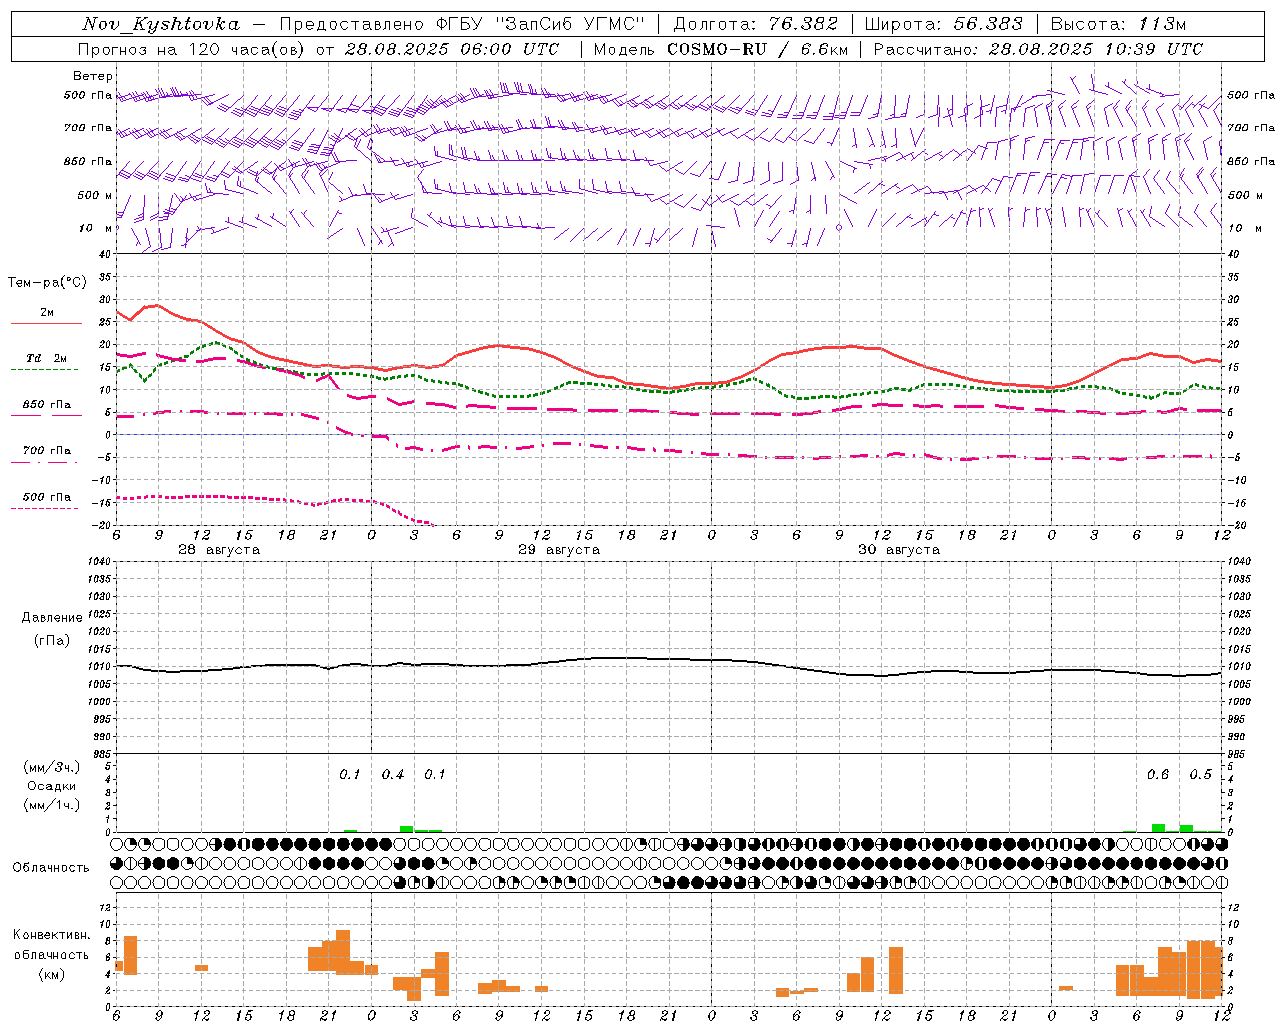
Task: Click the 'Рассчитано: 28.08.2025 10:39 UTC' timestamp
Action: click(1037, 49)
